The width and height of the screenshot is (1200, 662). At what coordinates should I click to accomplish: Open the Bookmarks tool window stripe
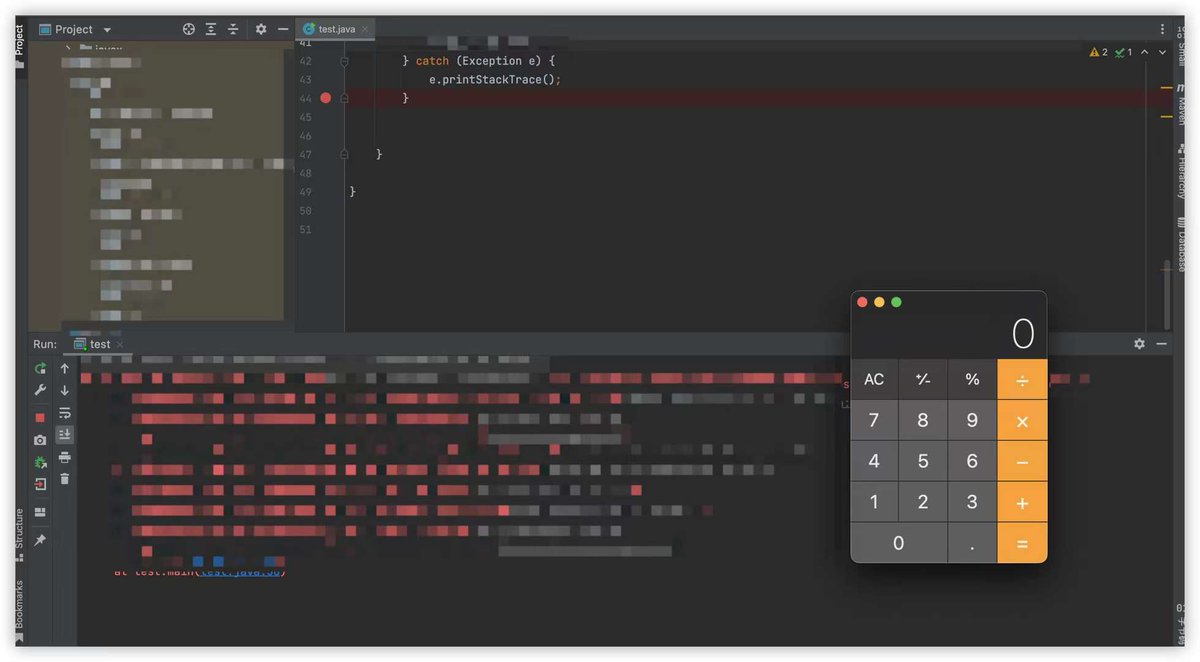click(19, 610)
